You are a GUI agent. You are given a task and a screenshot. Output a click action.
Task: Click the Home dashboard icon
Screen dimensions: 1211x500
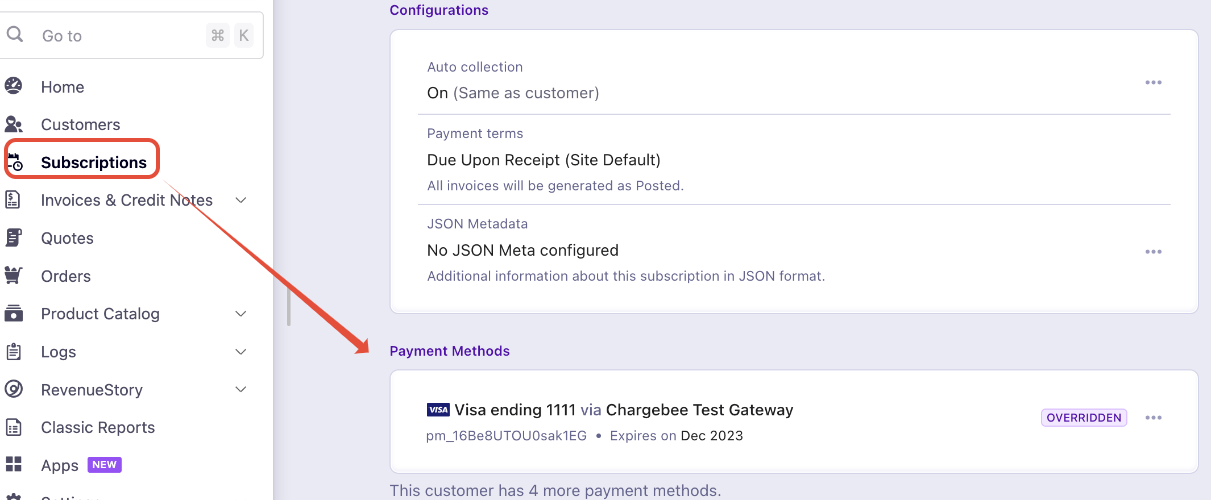tap(14, 87)
